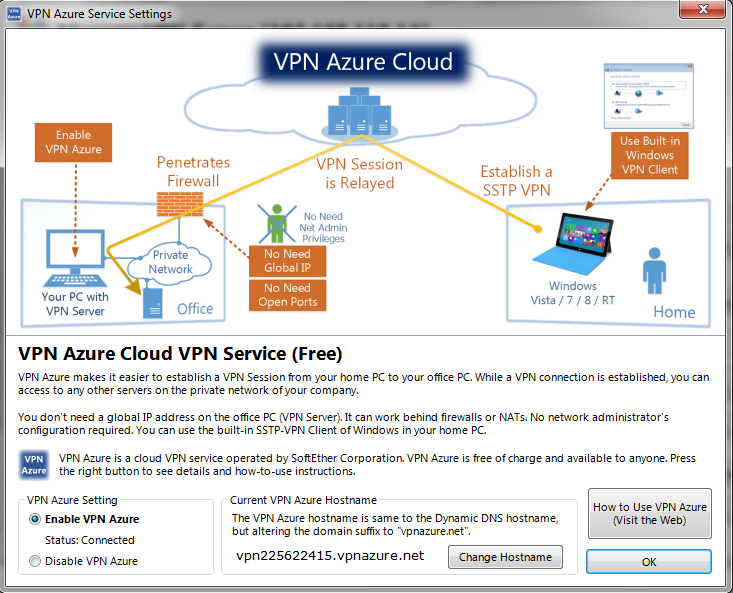Click the VPN Azure Setting group label

coord(72,500)
